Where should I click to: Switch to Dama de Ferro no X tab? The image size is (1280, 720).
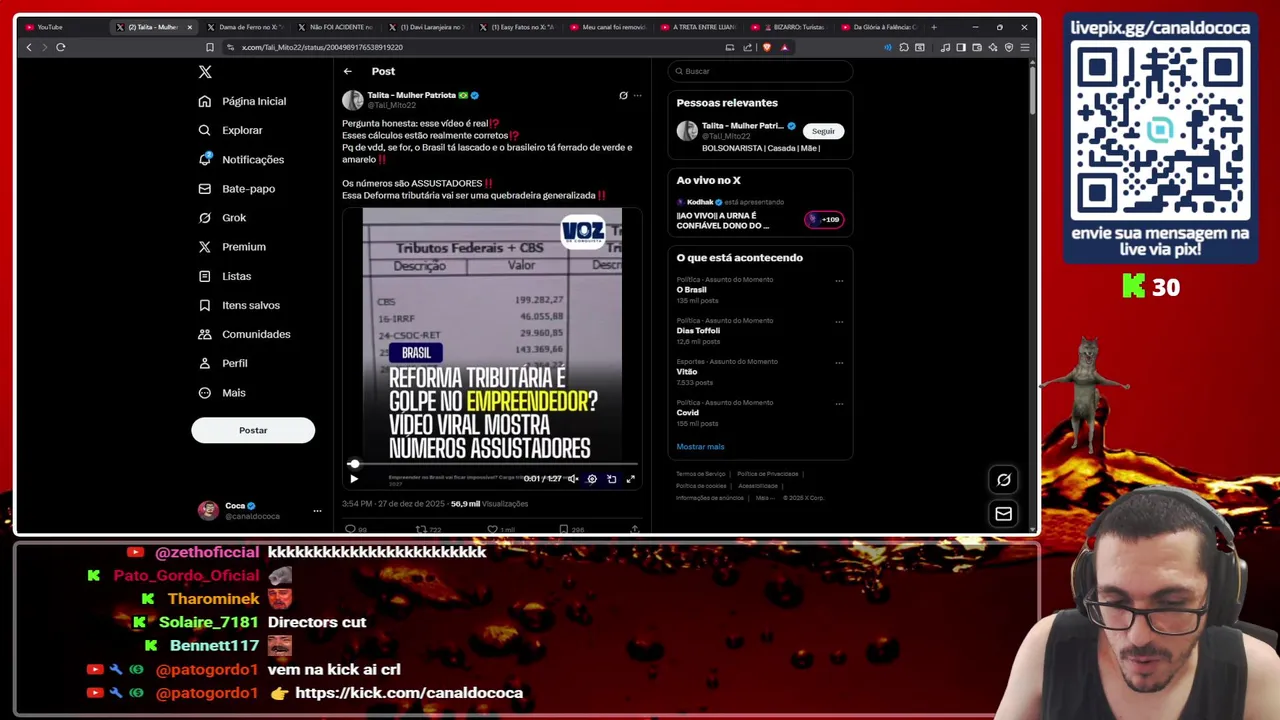245,27
